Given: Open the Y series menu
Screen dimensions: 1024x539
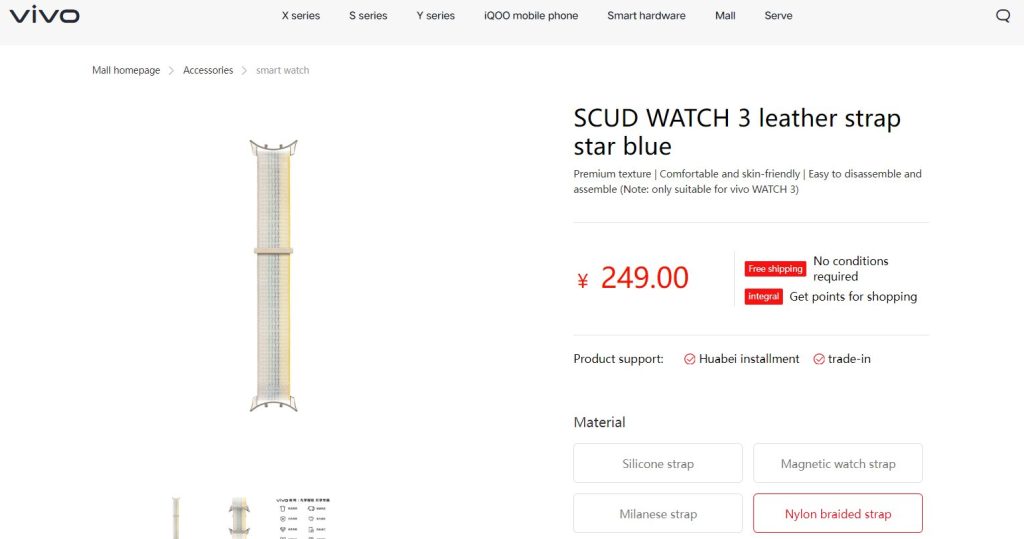Looking at the screenshot, I should click(x=436, y=16).
